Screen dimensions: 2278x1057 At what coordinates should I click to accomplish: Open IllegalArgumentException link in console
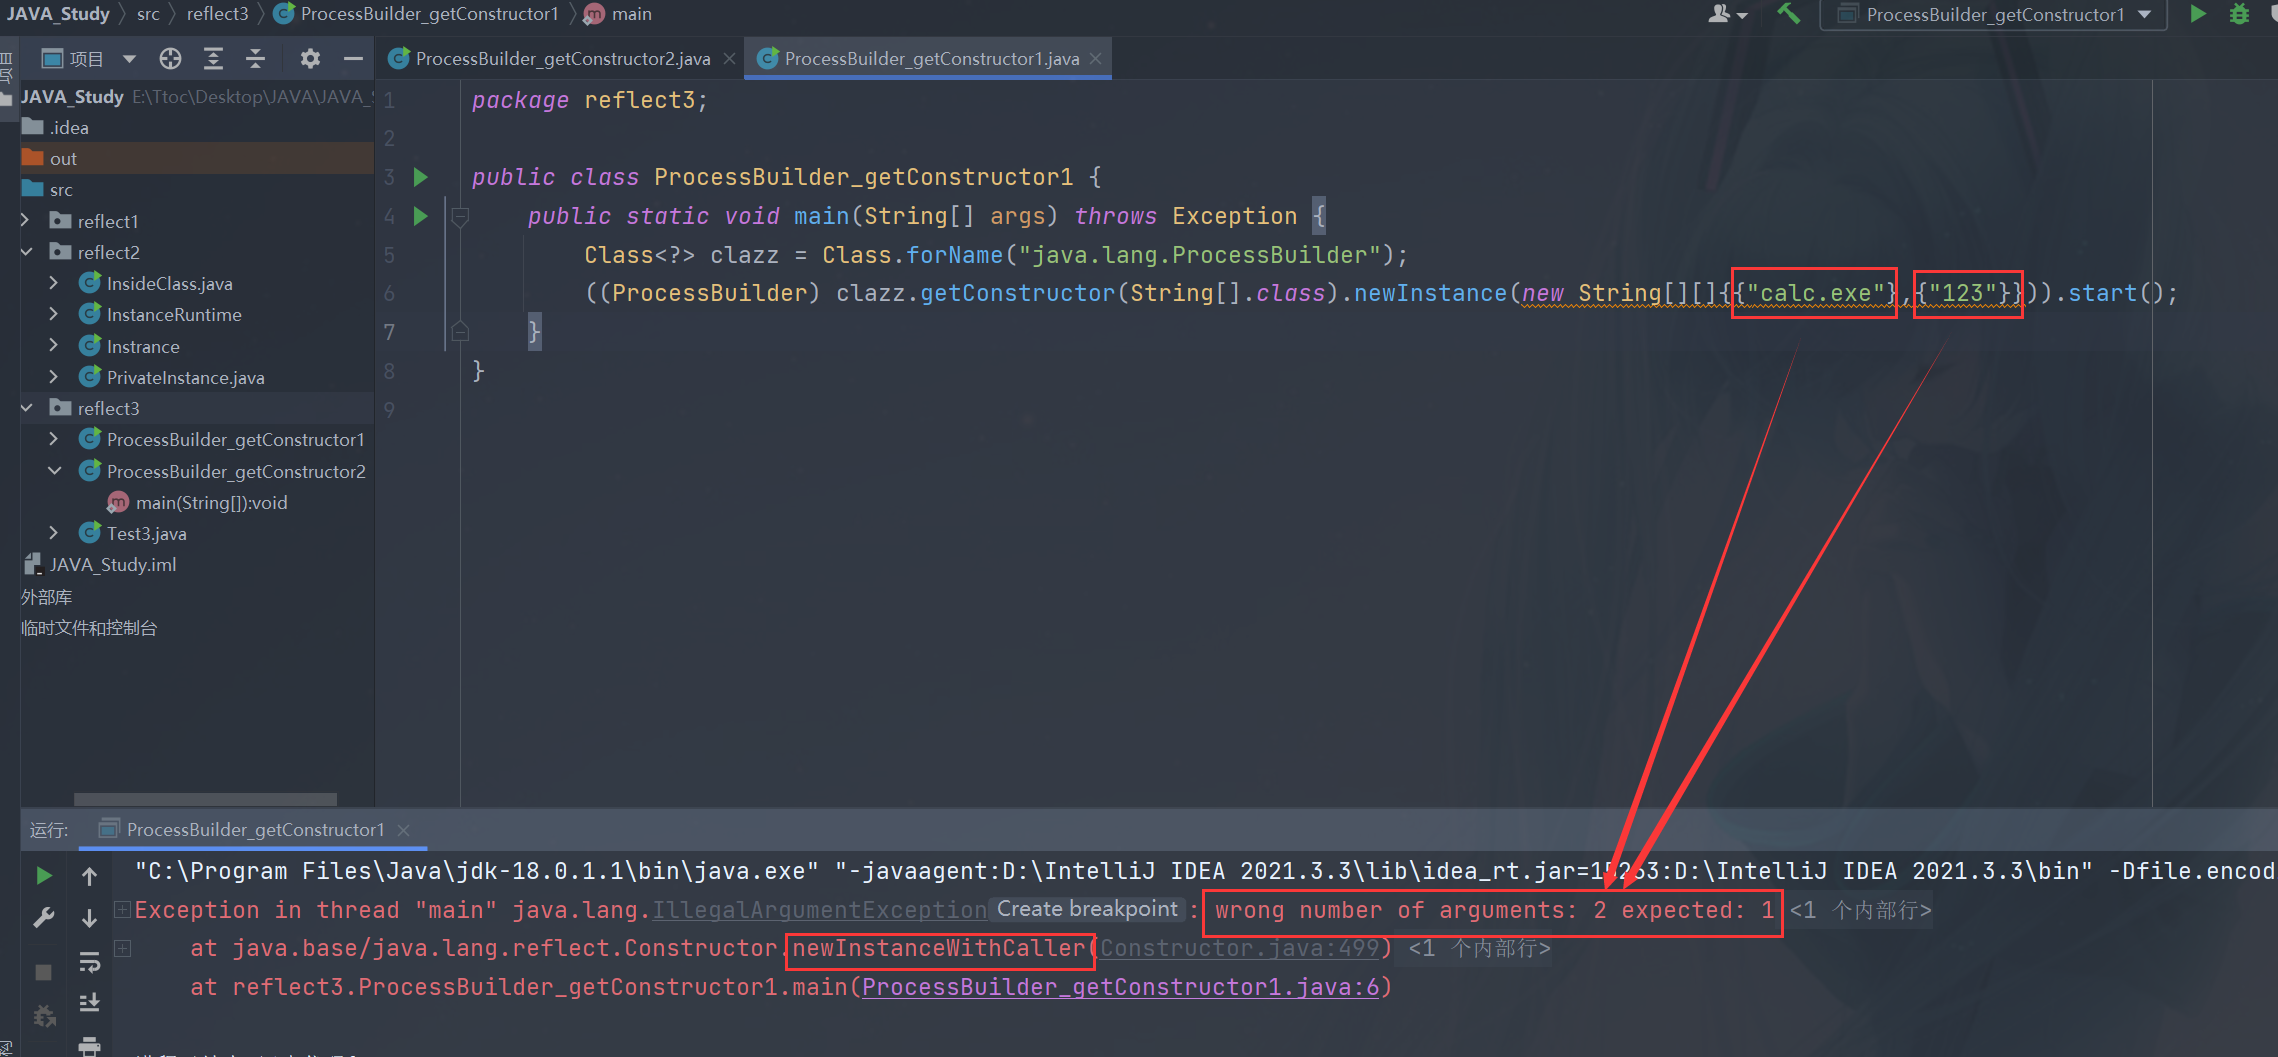coord(819,910)
